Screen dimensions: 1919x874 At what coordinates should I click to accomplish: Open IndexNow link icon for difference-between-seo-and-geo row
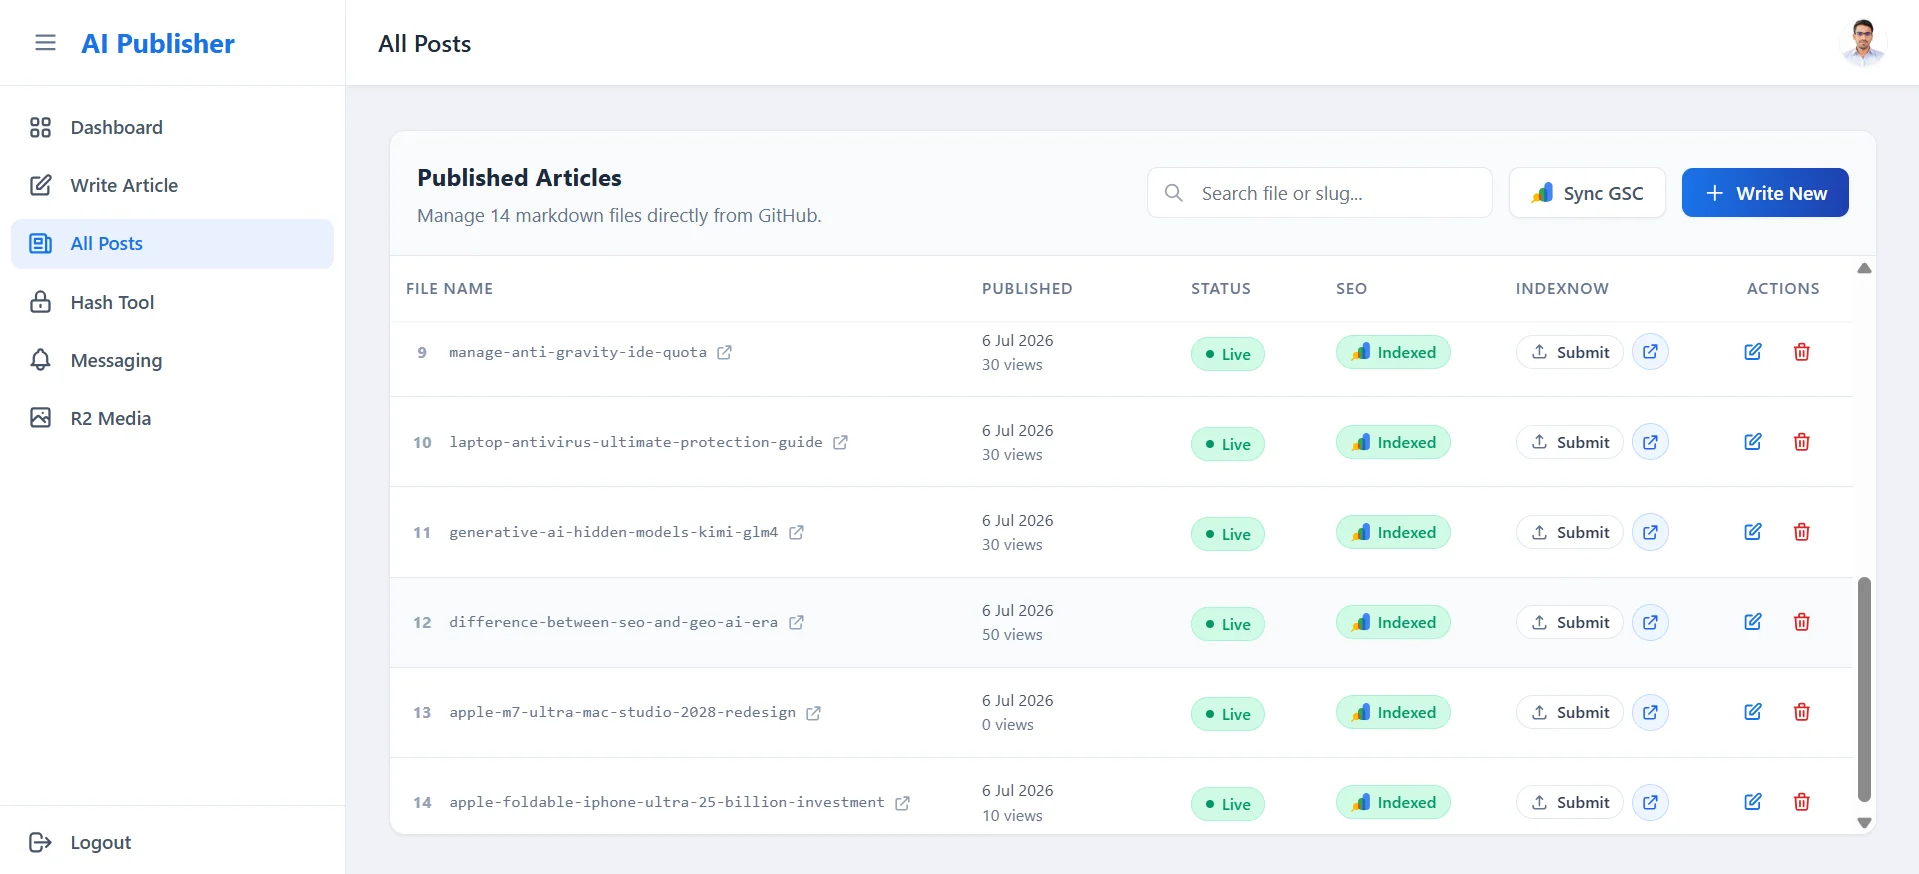click(1650, 622)
